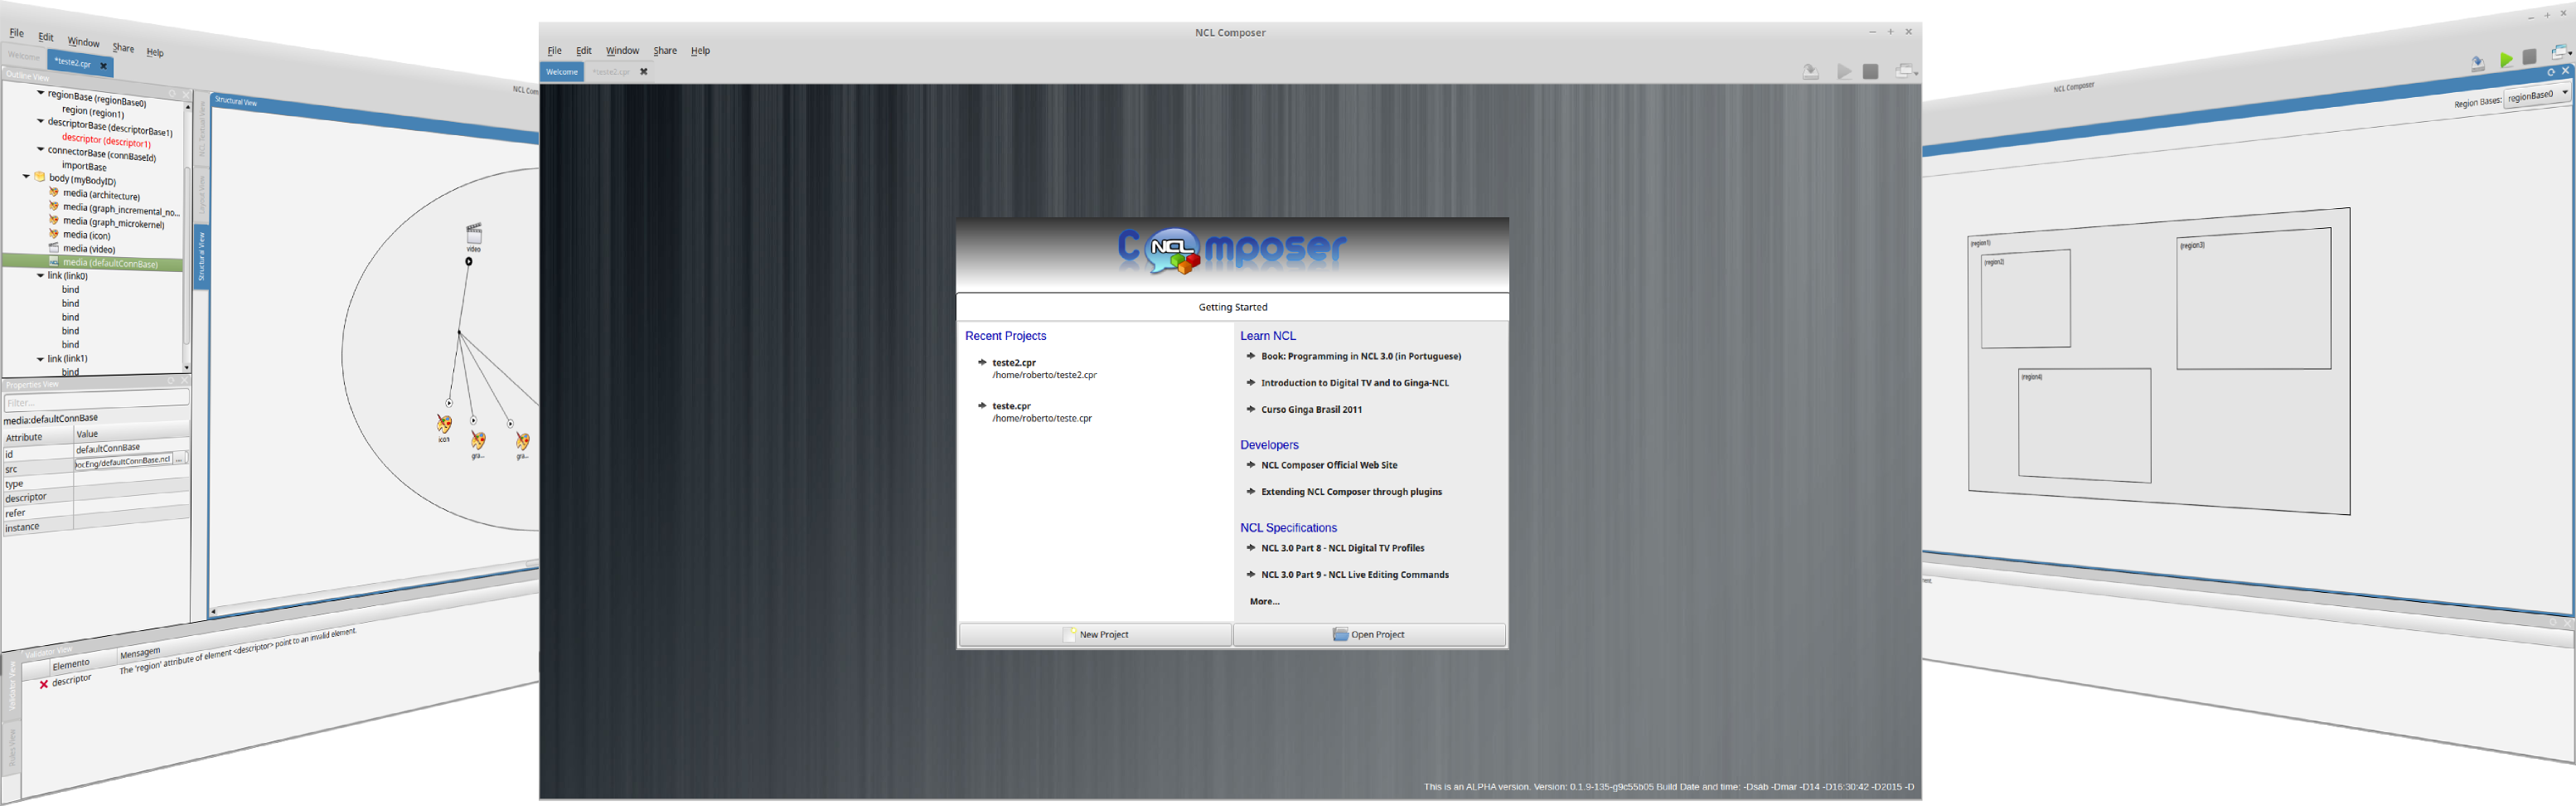
Task: Click the body folder icon in outline tree
Action: click(x=40, y=177)
